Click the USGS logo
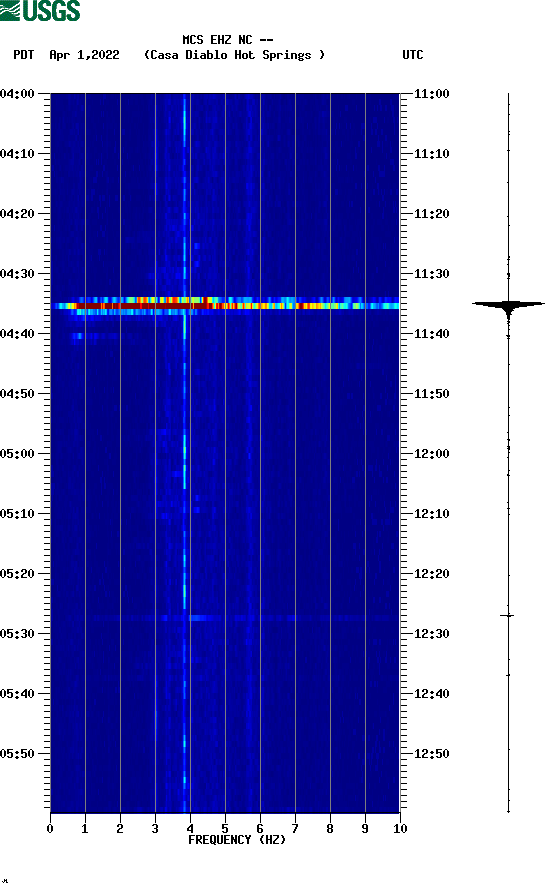552x892 pixels. [x=40, y=11]
